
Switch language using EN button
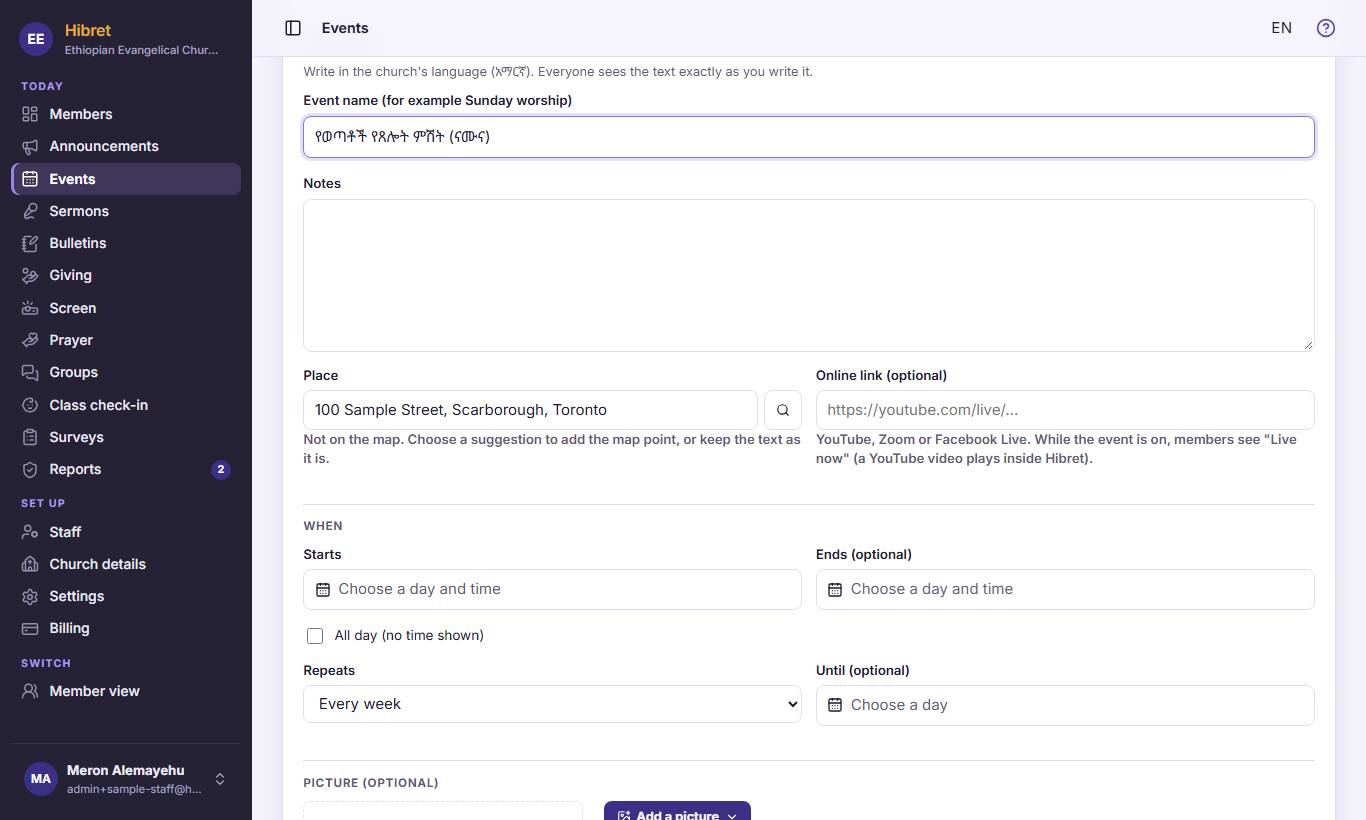tap(1281, 28)
